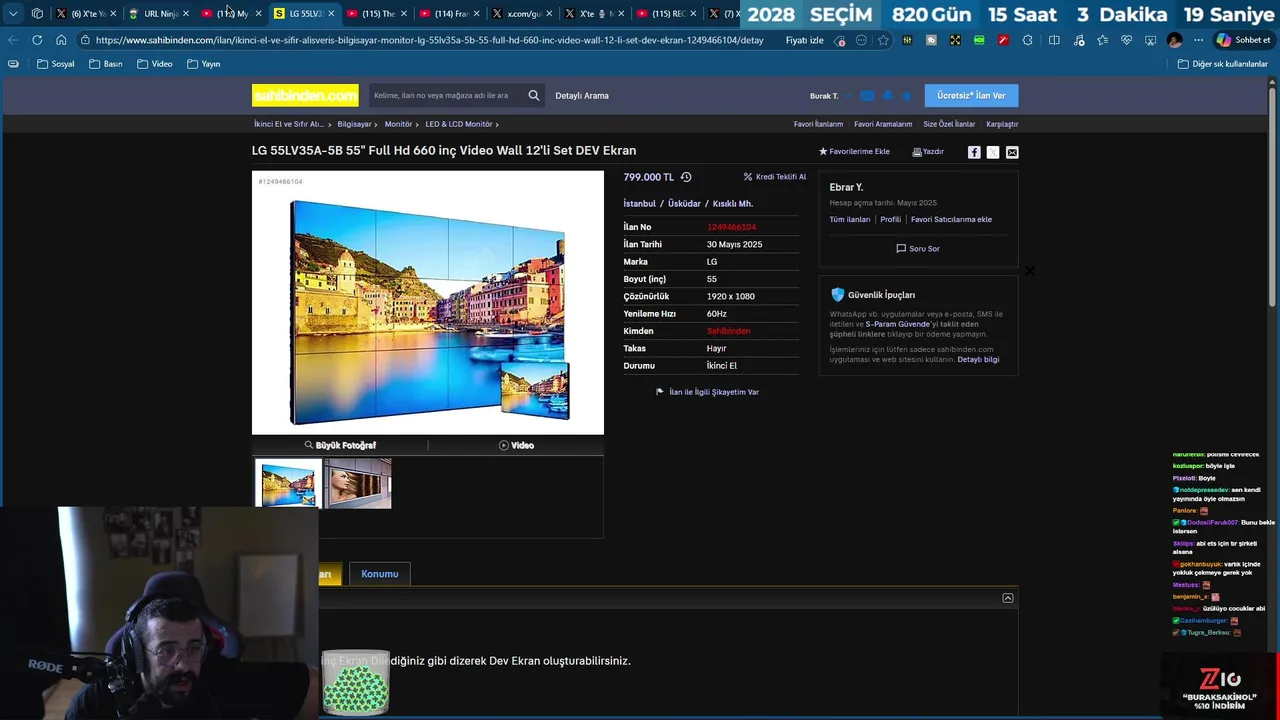Play the listing Video
This screenshot has height=720, width=1280.
tap(516, 445)
